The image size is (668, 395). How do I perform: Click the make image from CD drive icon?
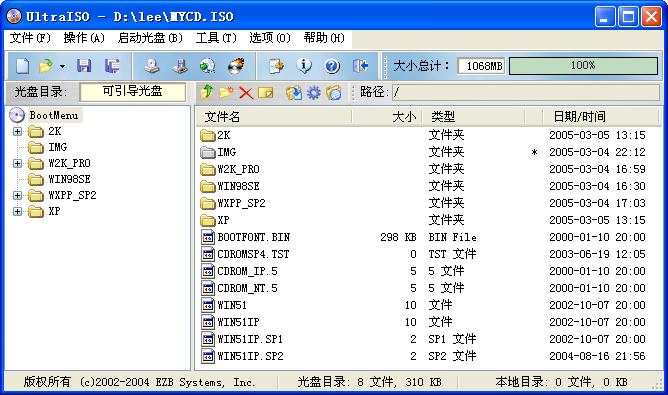point(151,66)
